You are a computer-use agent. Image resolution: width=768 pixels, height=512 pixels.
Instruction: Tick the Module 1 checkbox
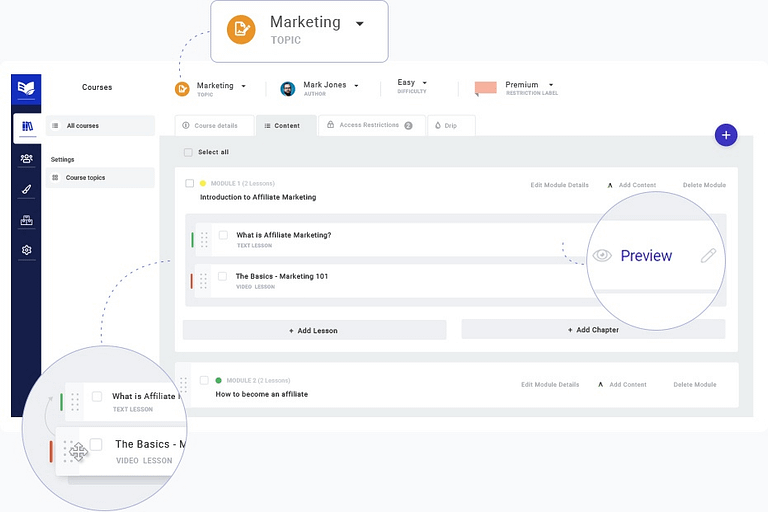[190, 184]
